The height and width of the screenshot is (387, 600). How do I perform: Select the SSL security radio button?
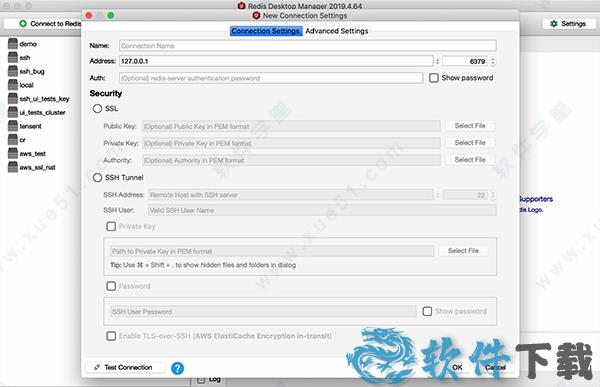98,109
